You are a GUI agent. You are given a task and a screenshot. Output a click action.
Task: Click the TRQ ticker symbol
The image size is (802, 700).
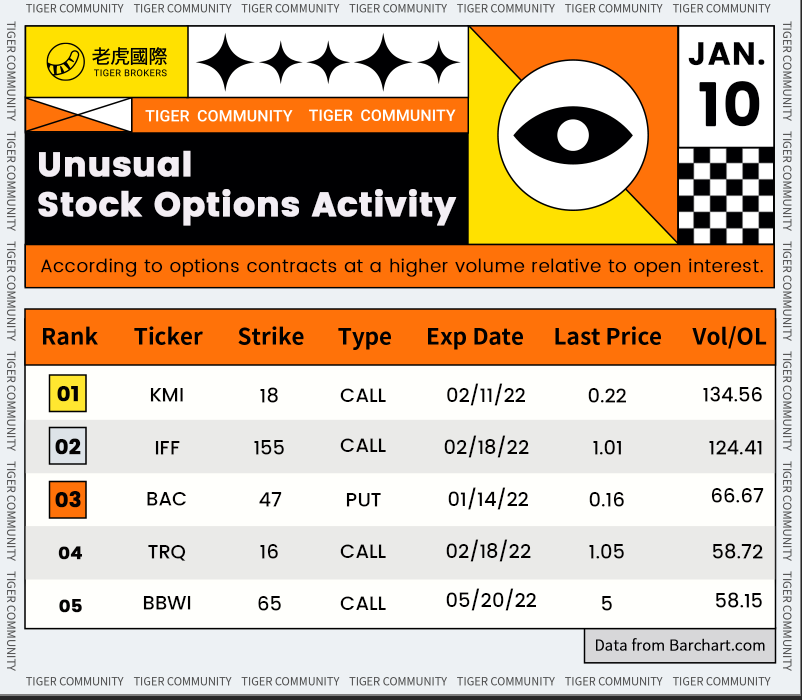pos(166,552)
